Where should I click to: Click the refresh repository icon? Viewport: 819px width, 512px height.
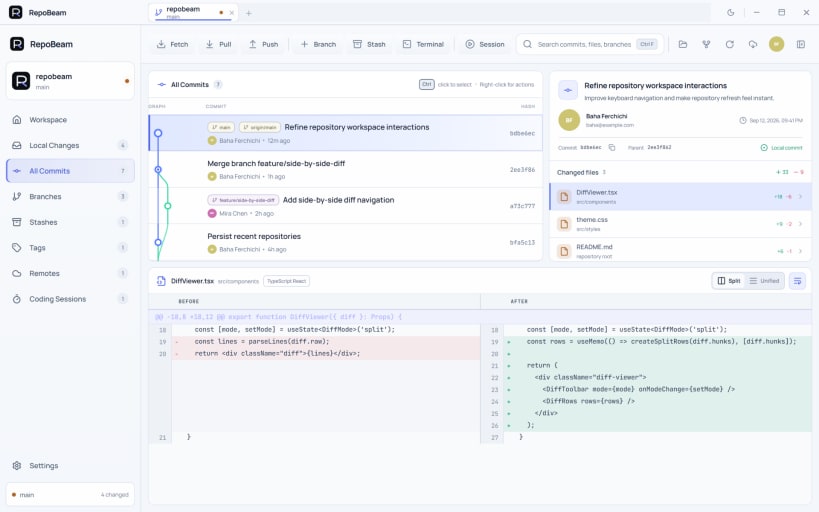coord(730,44)
